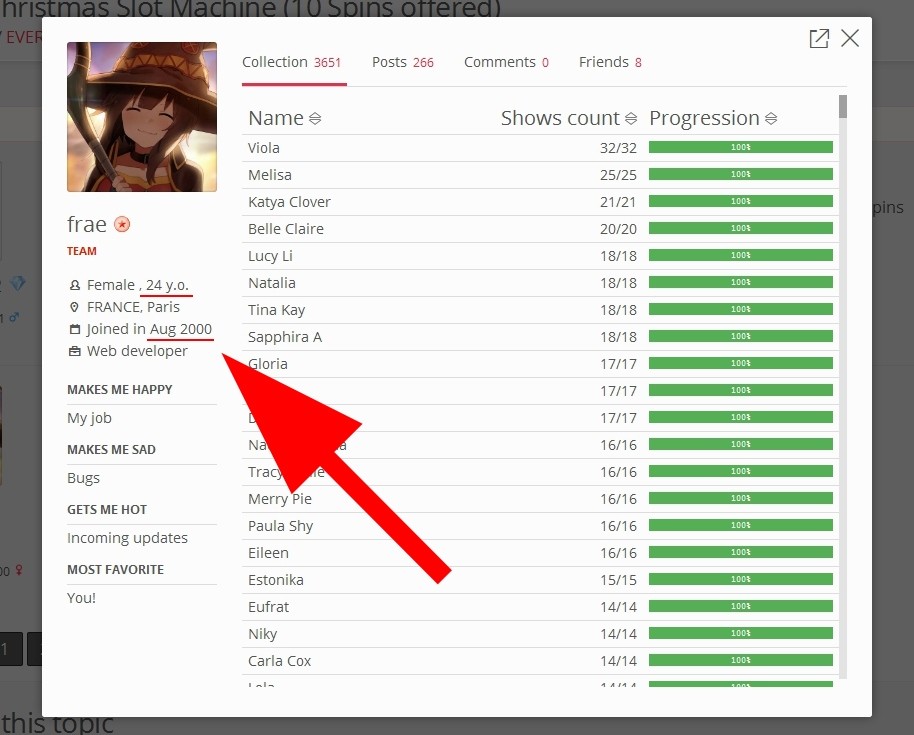The height and width of the screenshot is (735, 914).
Task: Click the collection list scrollbar
Action: [843, 380]
